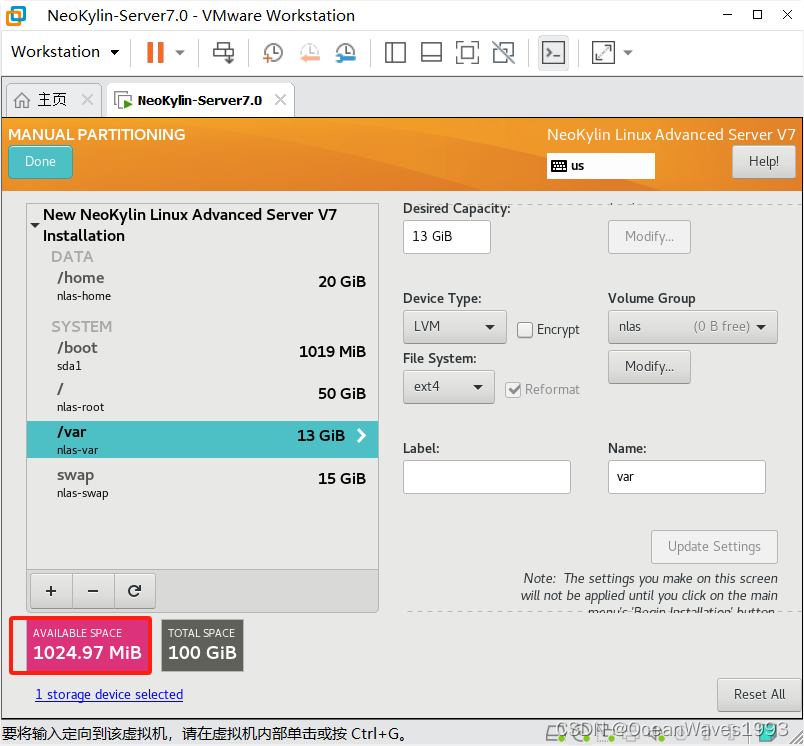Select the / root 50 GiB partition
The image size is (804, 746).
point(203,397)
